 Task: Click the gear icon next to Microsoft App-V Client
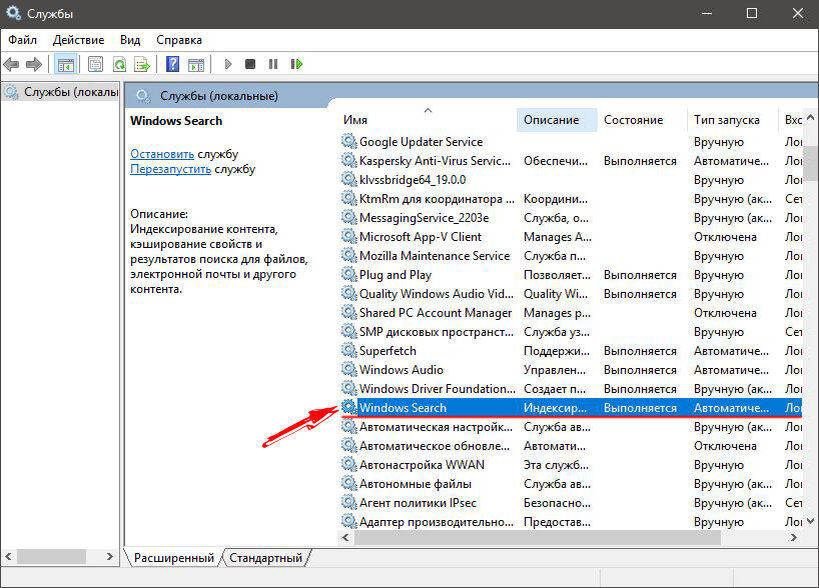(x=348, y=236)
